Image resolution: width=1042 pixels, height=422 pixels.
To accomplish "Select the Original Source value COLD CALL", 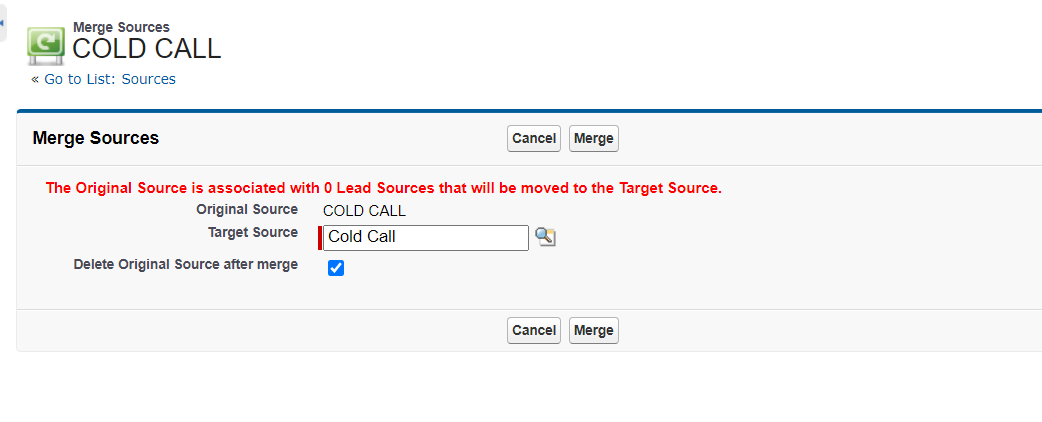I will pyautogui.click(x=364, y=211).
